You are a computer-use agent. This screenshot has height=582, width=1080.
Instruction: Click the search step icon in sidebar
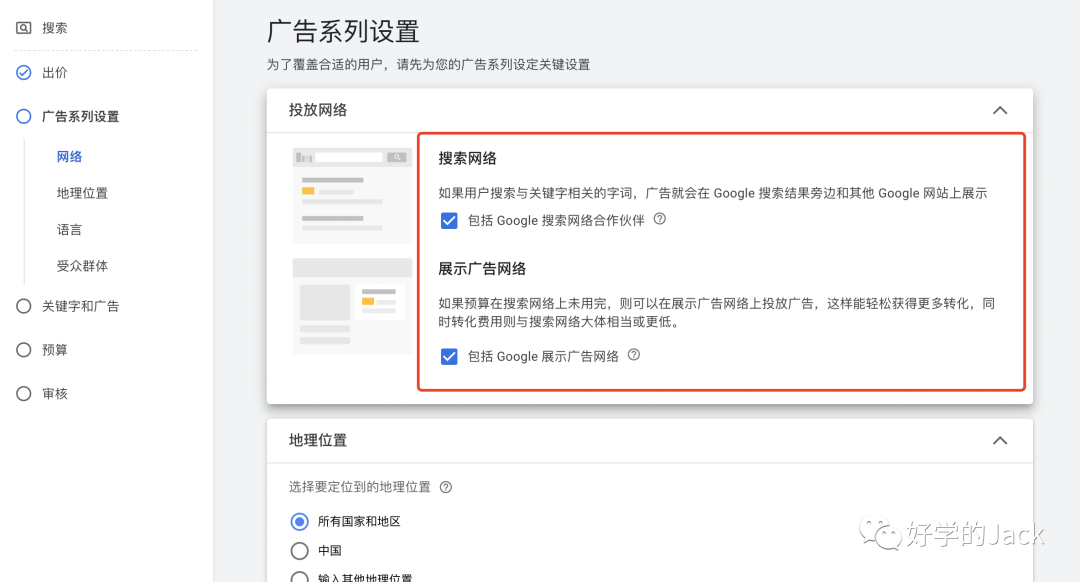pos(23,28)
